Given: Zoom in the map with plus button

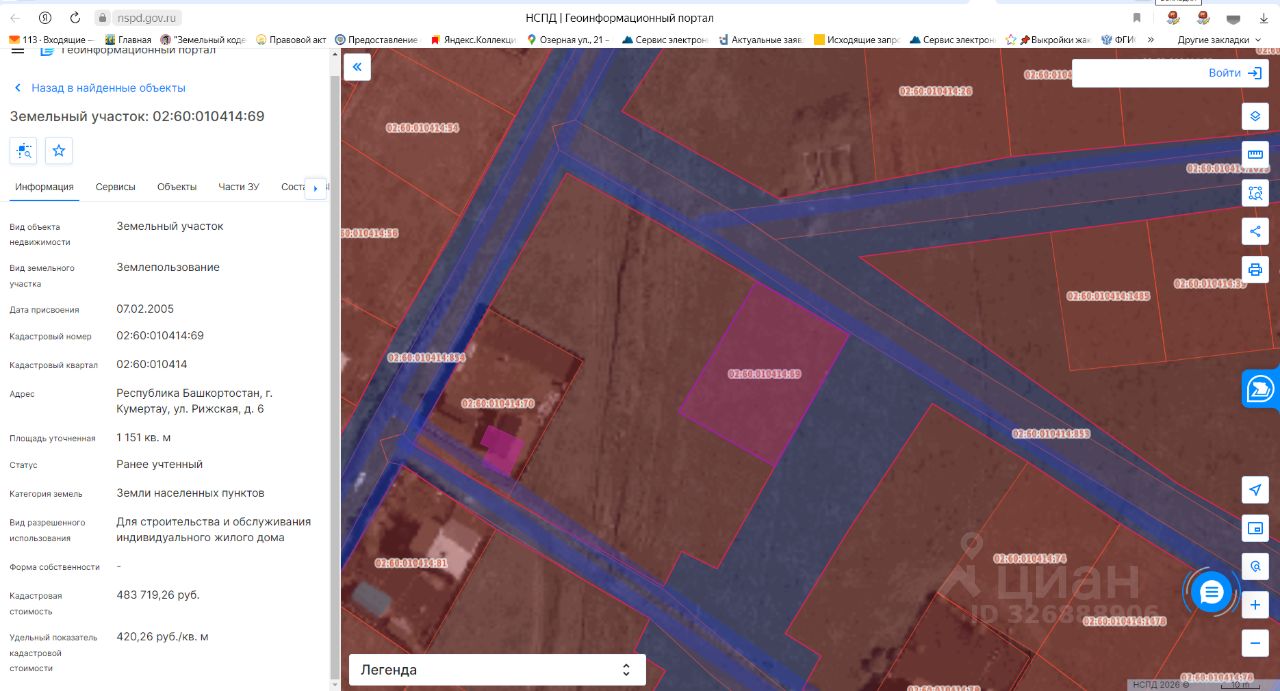Looking at the screenshot, I should (x=1255, y=605).
